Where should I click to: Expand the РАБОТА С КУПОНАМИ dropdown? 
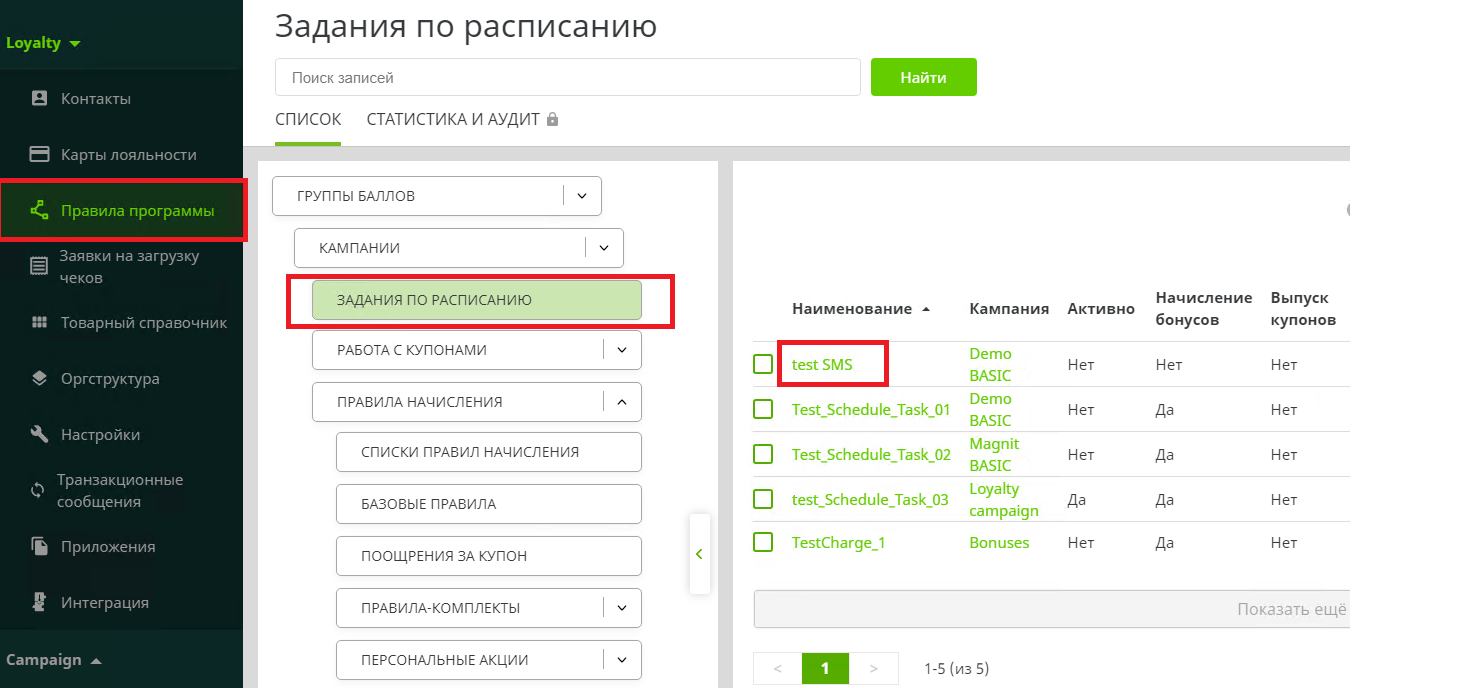(623, 350)
